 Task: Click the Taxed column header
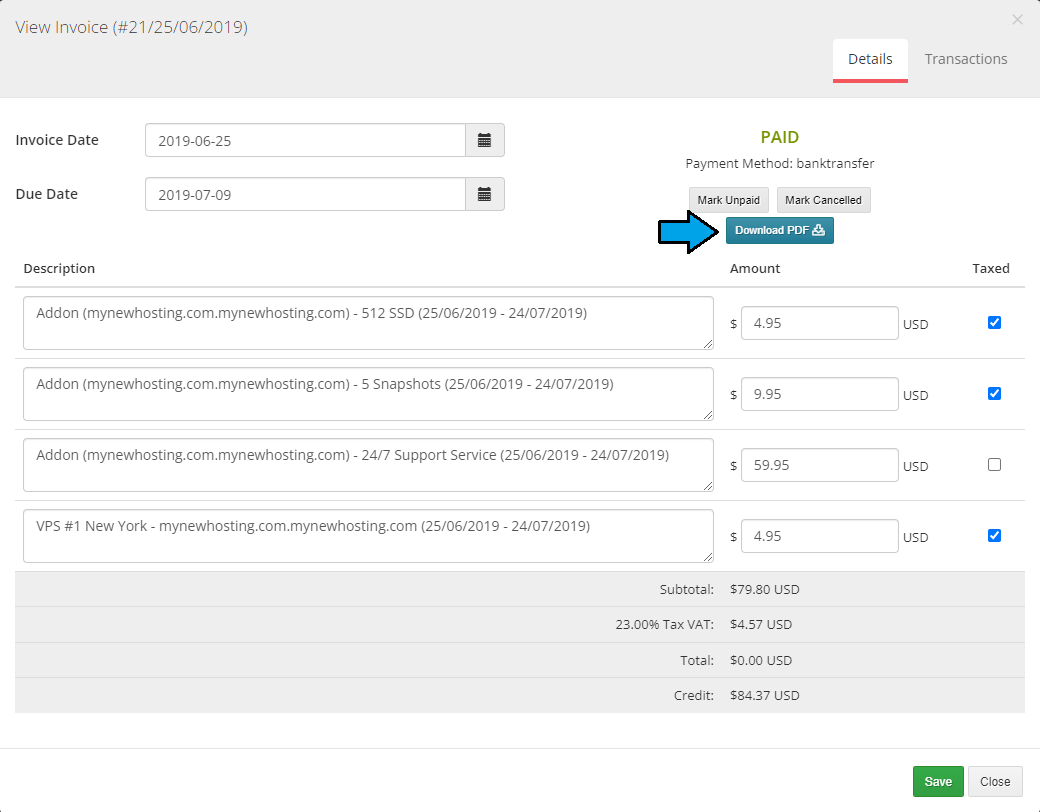[x=991, y=268]
